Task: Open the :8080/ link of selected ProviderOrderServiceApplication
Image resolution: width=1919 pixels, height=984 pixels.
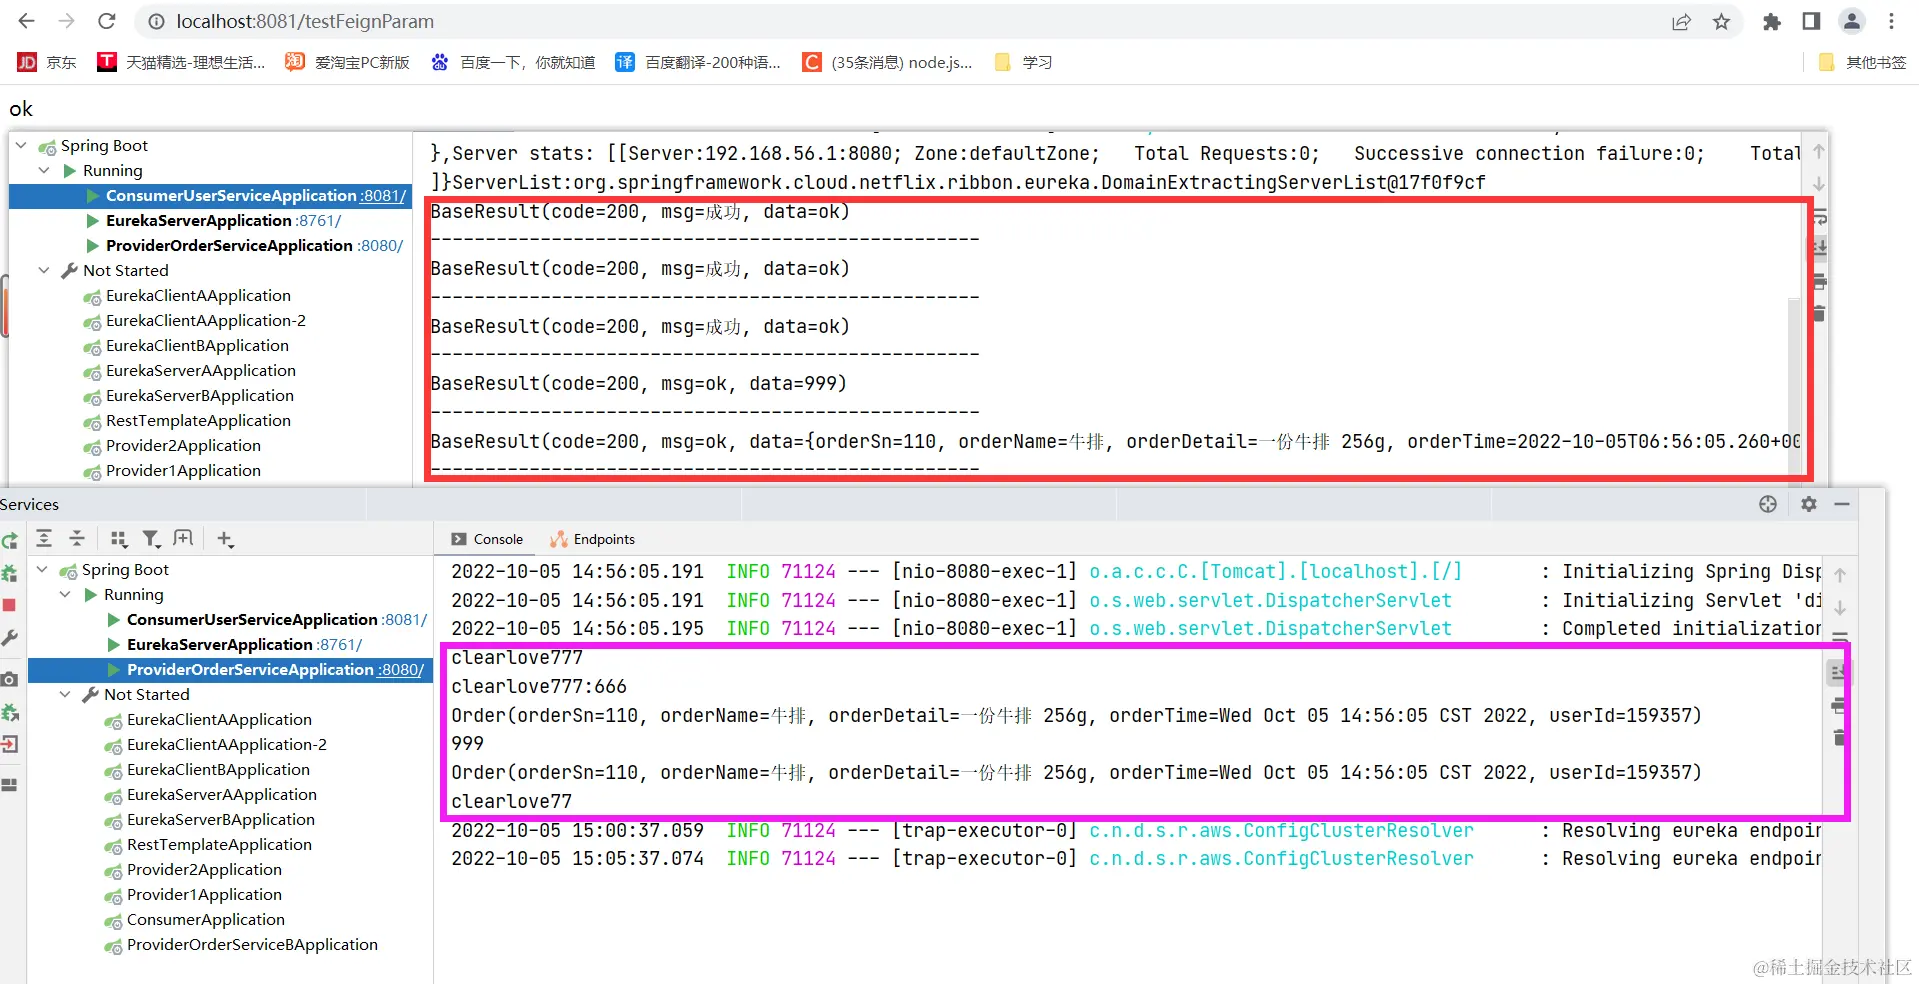Action: [x=401, y=669]
